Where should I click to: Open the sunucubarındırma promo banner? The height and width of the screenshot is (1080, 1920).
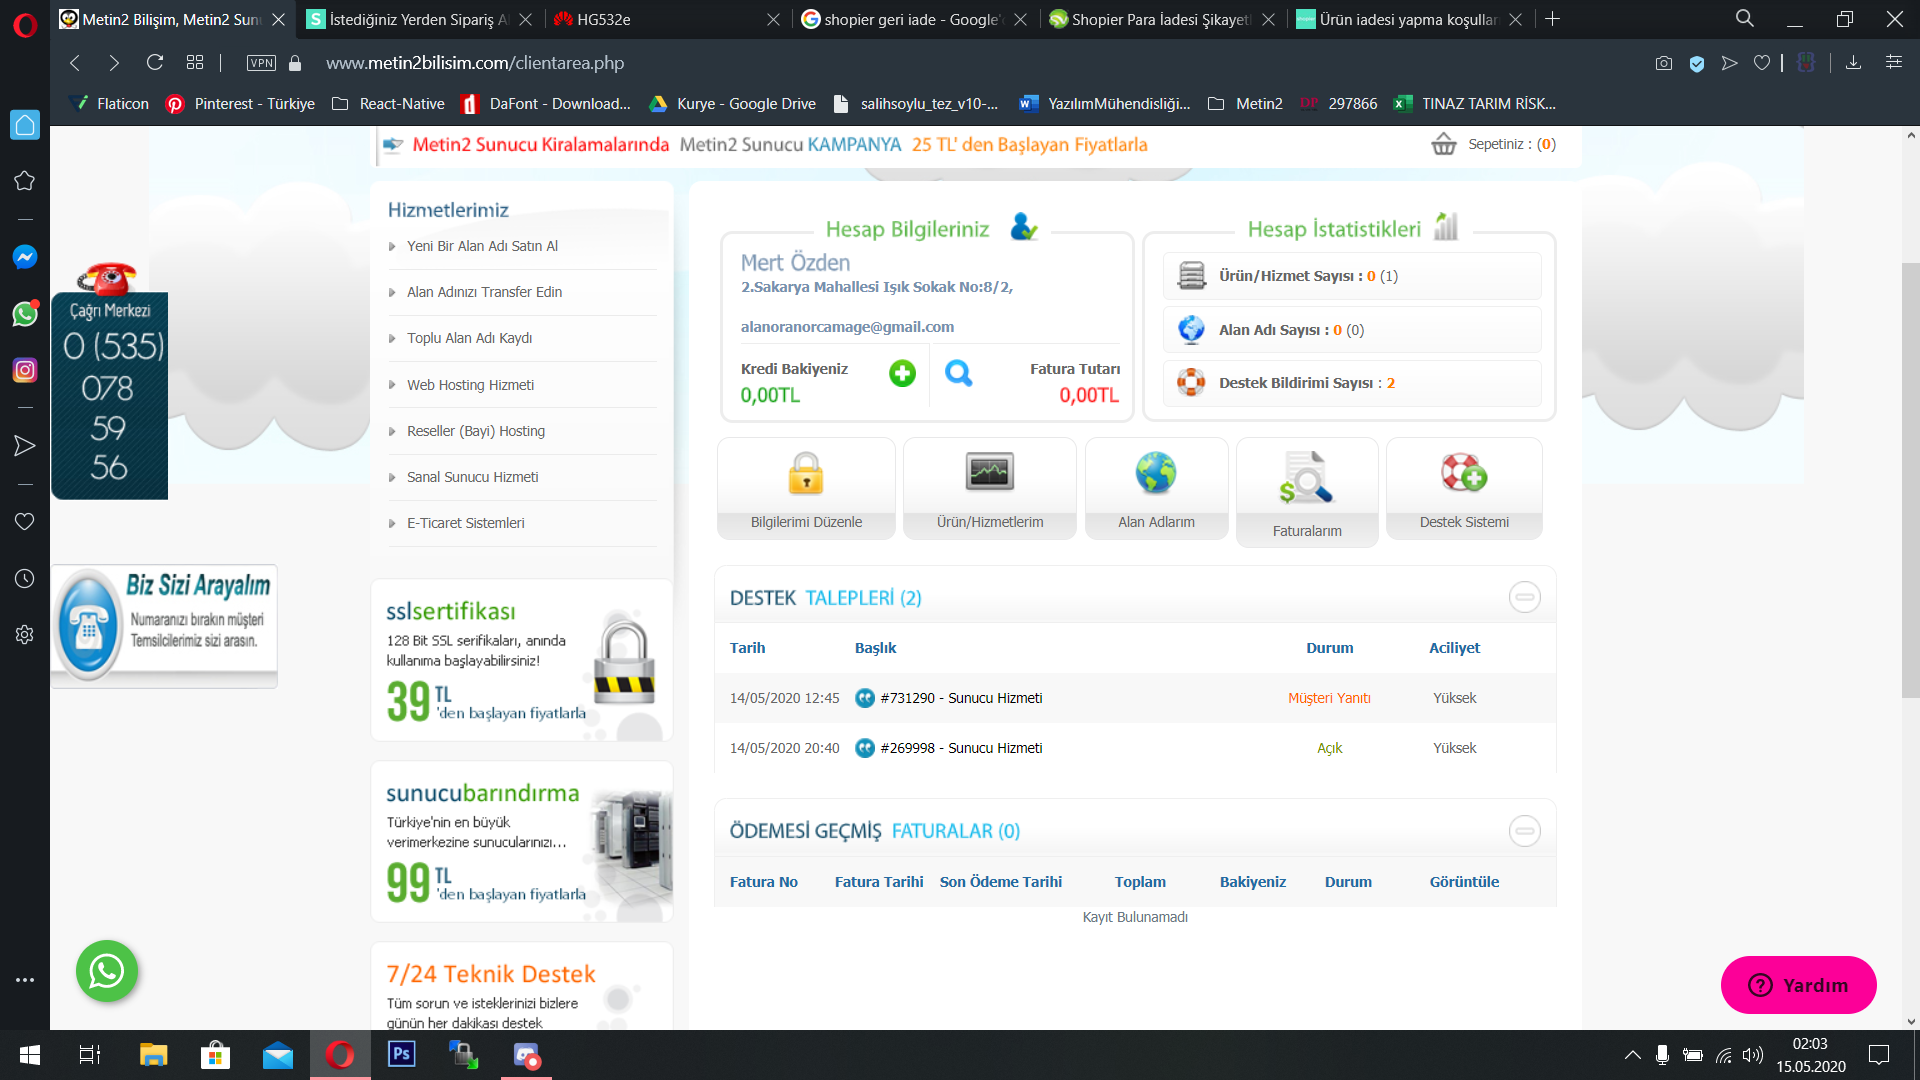[x=521, y=842]
